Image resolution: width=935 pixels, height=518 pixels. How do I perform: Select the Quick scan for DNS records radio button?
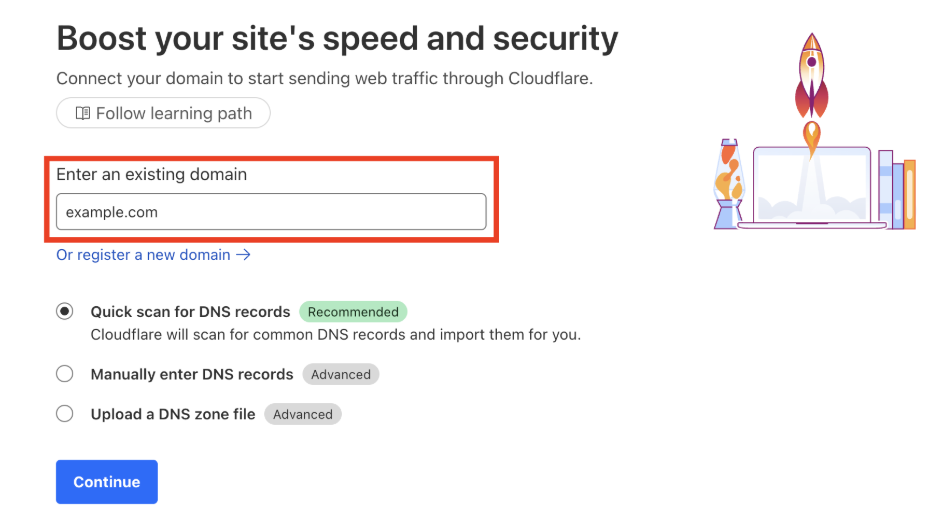coord(65,312)
